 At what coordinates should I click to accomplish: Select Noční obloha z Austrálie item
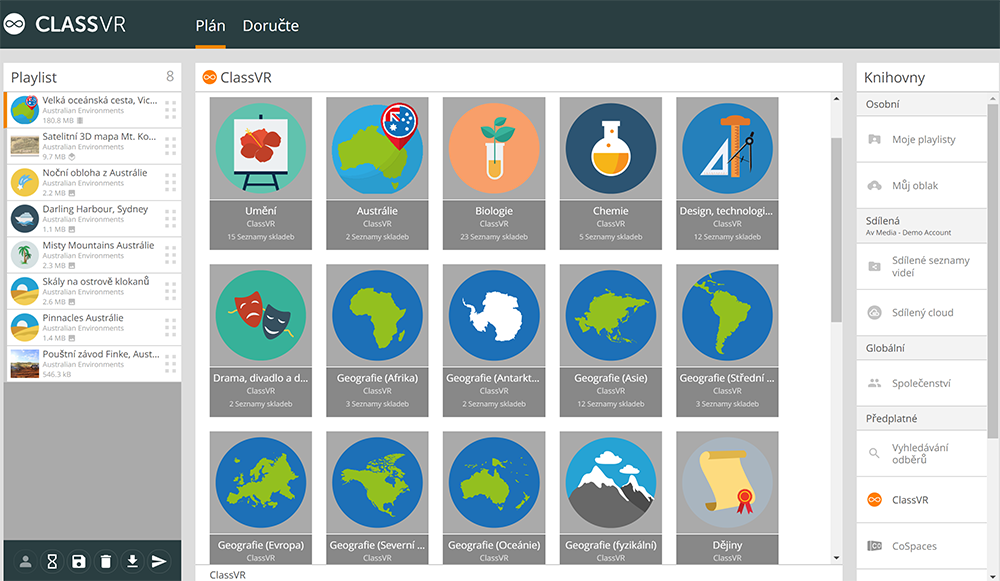click(x=93, y=182)
